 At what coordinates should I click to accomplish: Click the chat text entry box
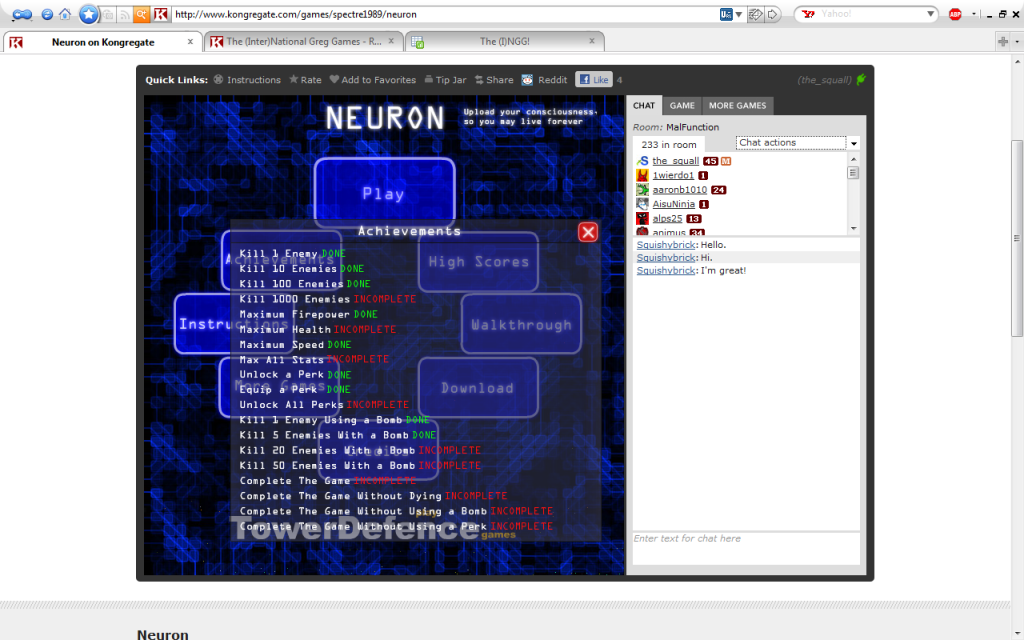pyautogui.click(x=746, y=547)
